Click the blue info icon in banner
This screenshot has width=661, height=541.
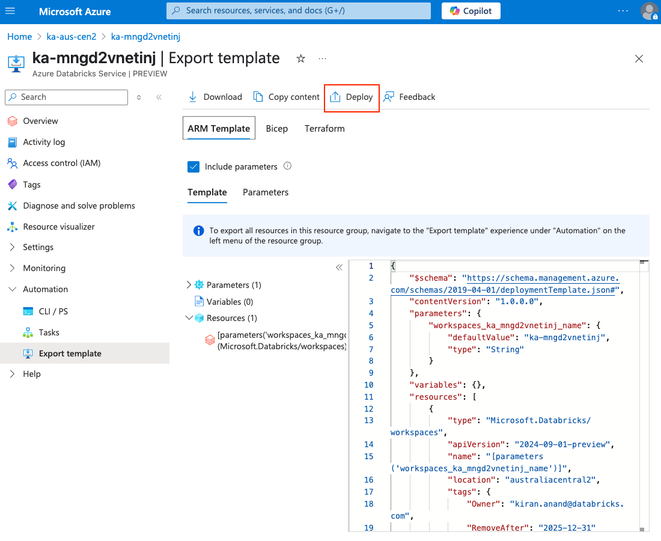tap(199, 231)
